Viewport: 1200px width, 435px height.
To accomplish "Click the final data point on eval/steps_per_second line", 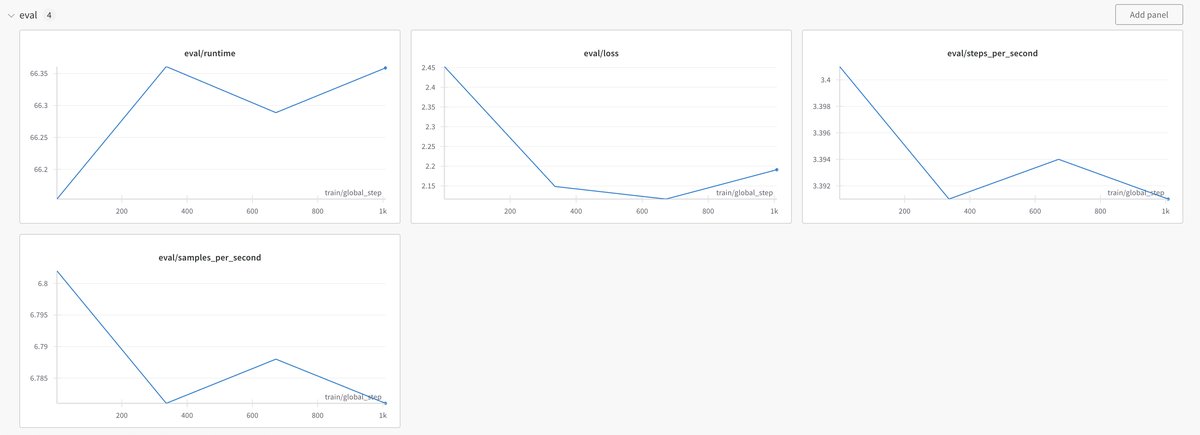I will click(x=1167, y=199).
